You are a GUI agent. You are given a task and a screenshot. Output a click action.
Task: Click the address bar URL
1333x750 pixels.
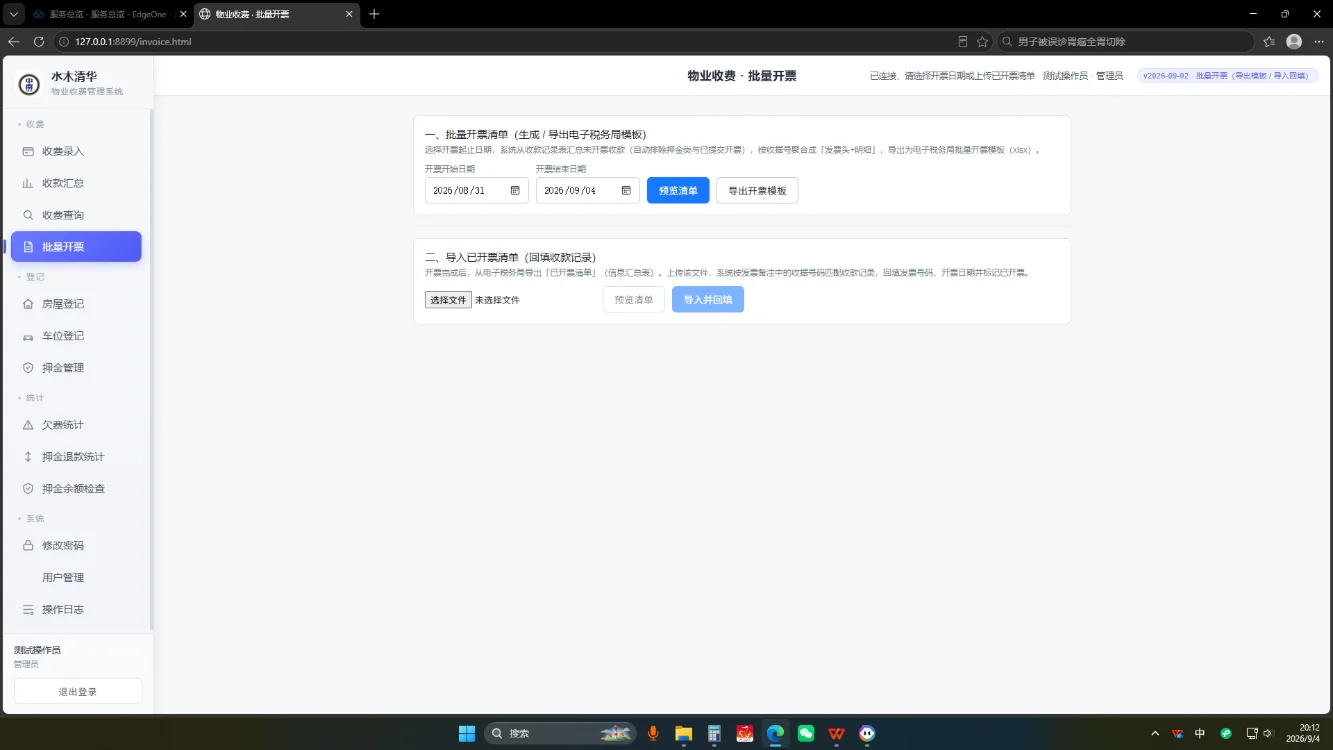(x=133, y=42)
